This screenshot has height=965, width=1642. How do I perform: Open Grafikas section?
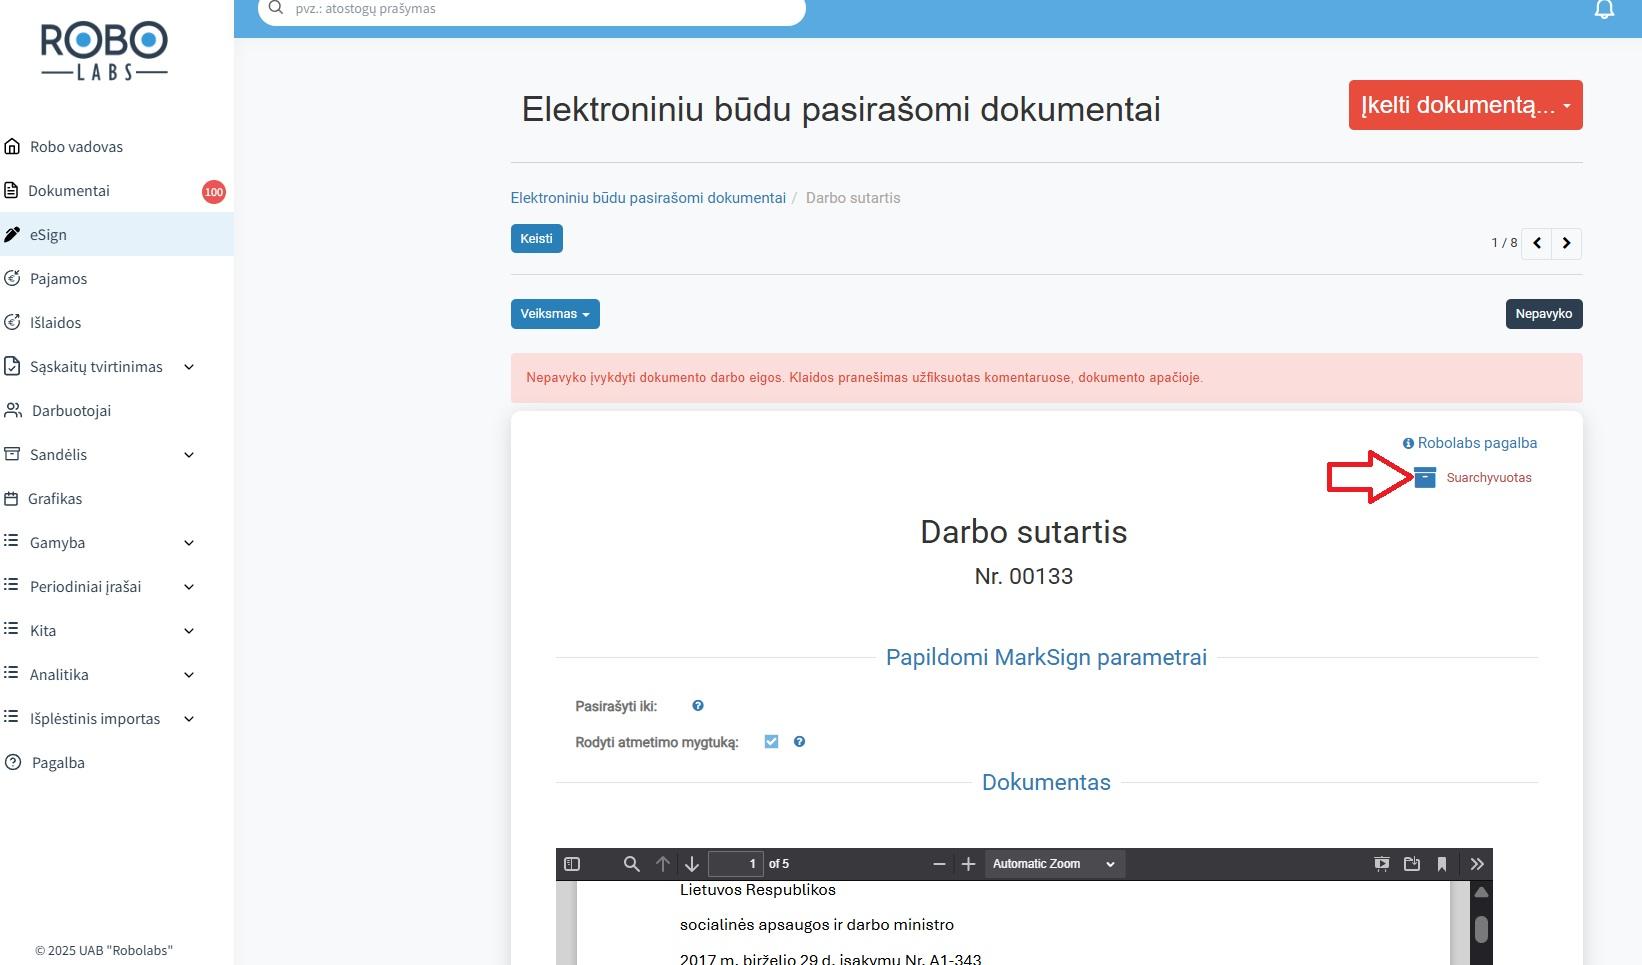(x=117, y=499)
